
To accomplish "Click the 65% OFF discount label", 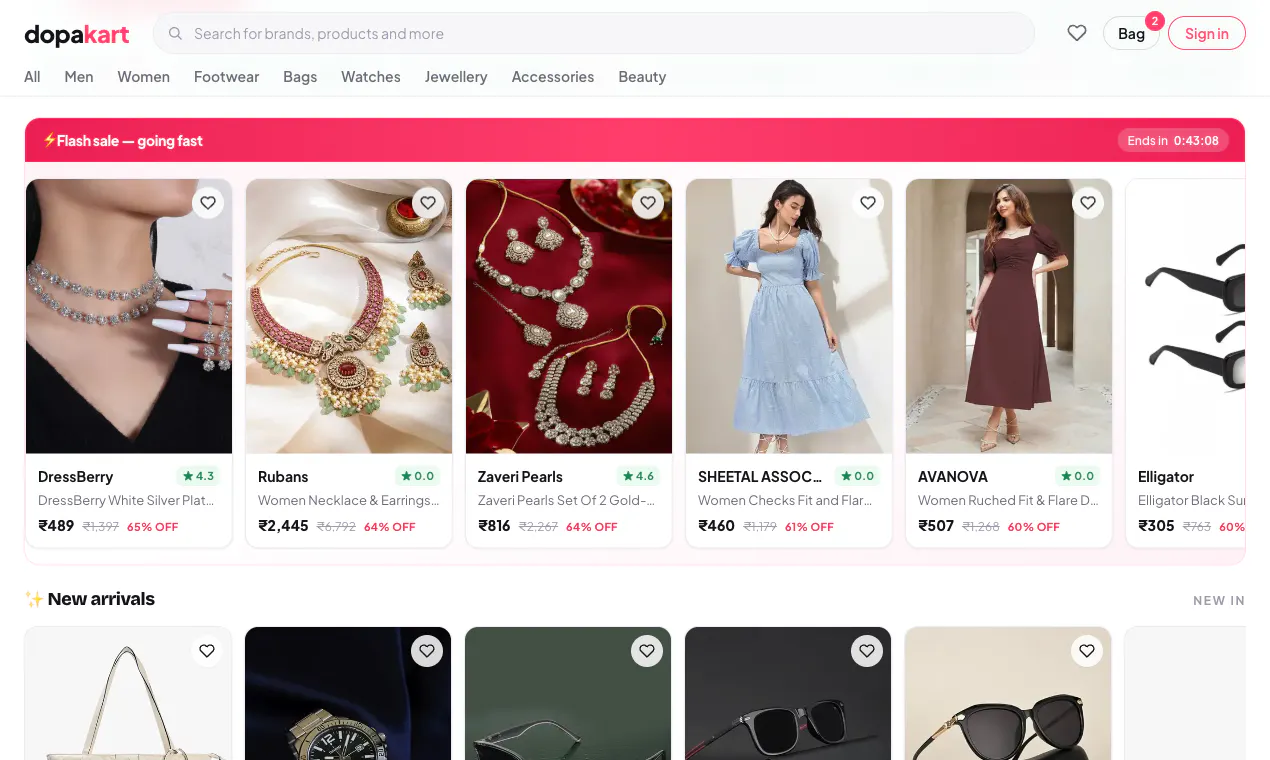I will pos(152,527).
